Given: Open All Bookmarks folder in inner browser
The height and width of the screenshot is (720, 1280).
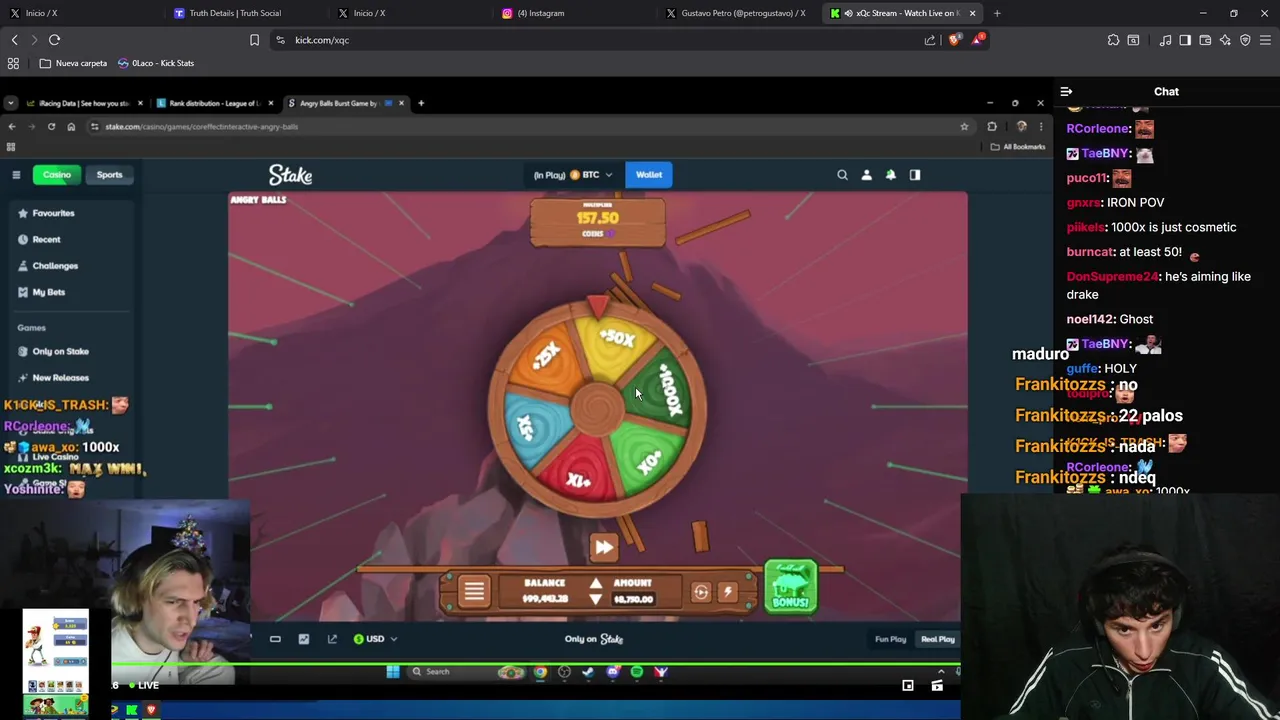Looking at the screenshot, I should click(1019, 147).
